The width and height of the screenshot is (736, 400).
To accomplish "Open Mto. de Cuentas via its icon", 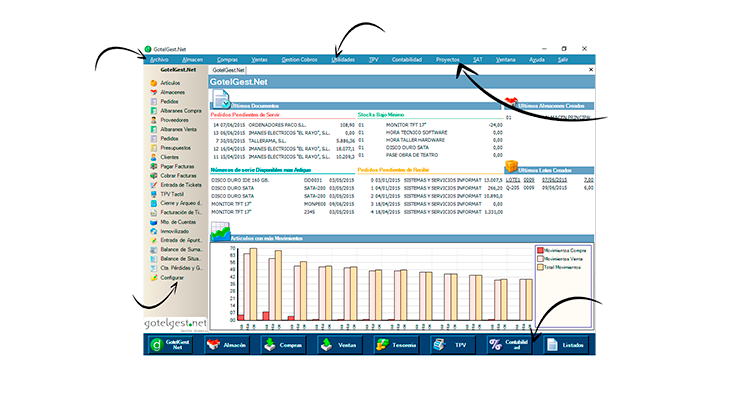I will point(153,222).
